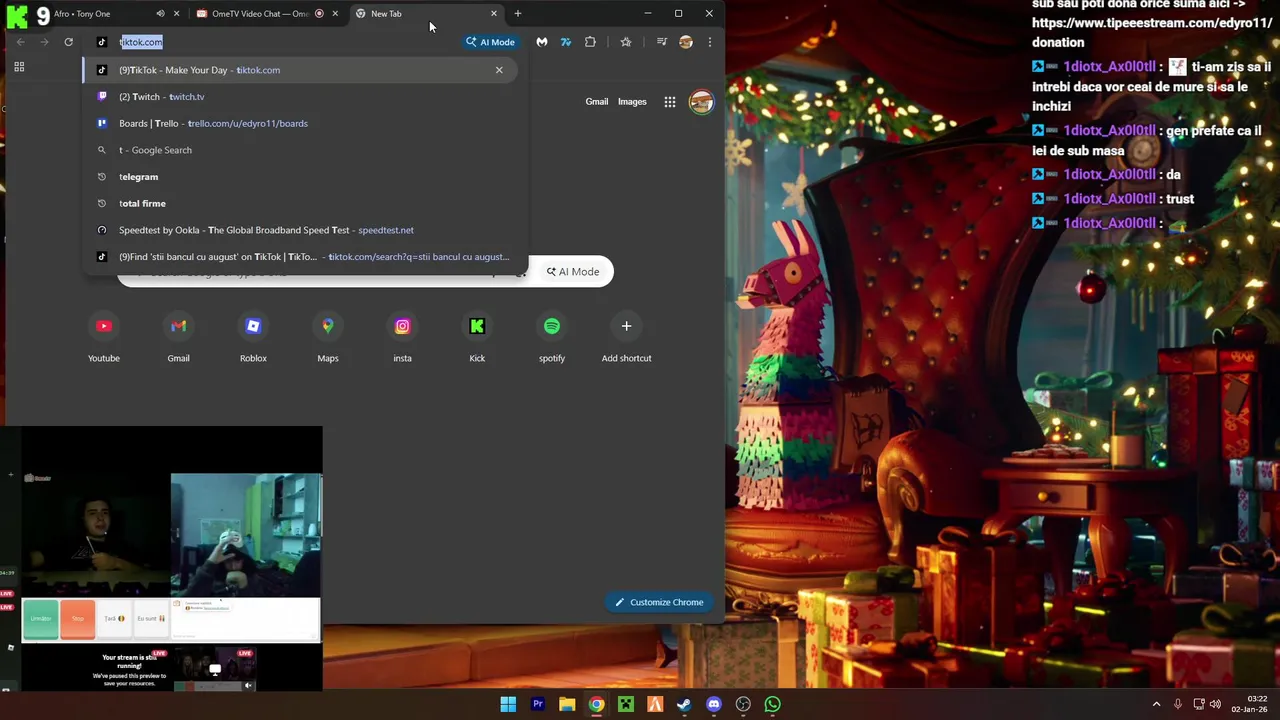Screen dimensions: 1280x720
Task: Select the Boards Trello suggestion
Action: 300,123
